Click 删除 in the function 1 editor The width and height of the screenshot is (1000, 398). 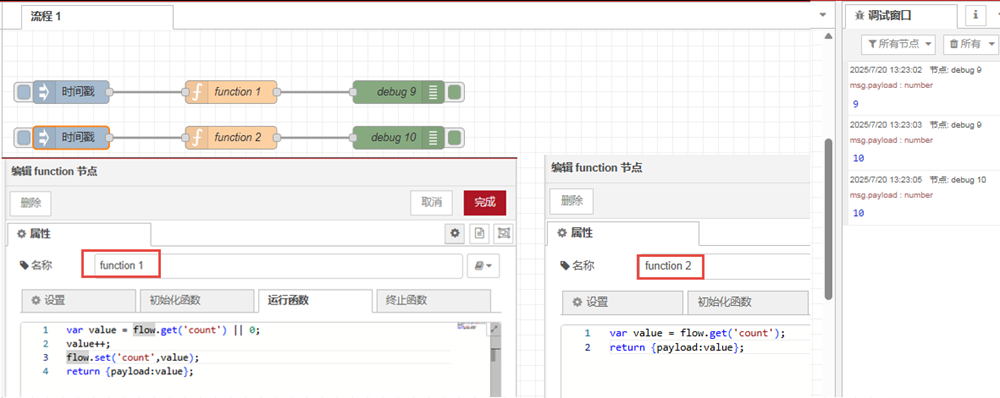click(31, 203)
